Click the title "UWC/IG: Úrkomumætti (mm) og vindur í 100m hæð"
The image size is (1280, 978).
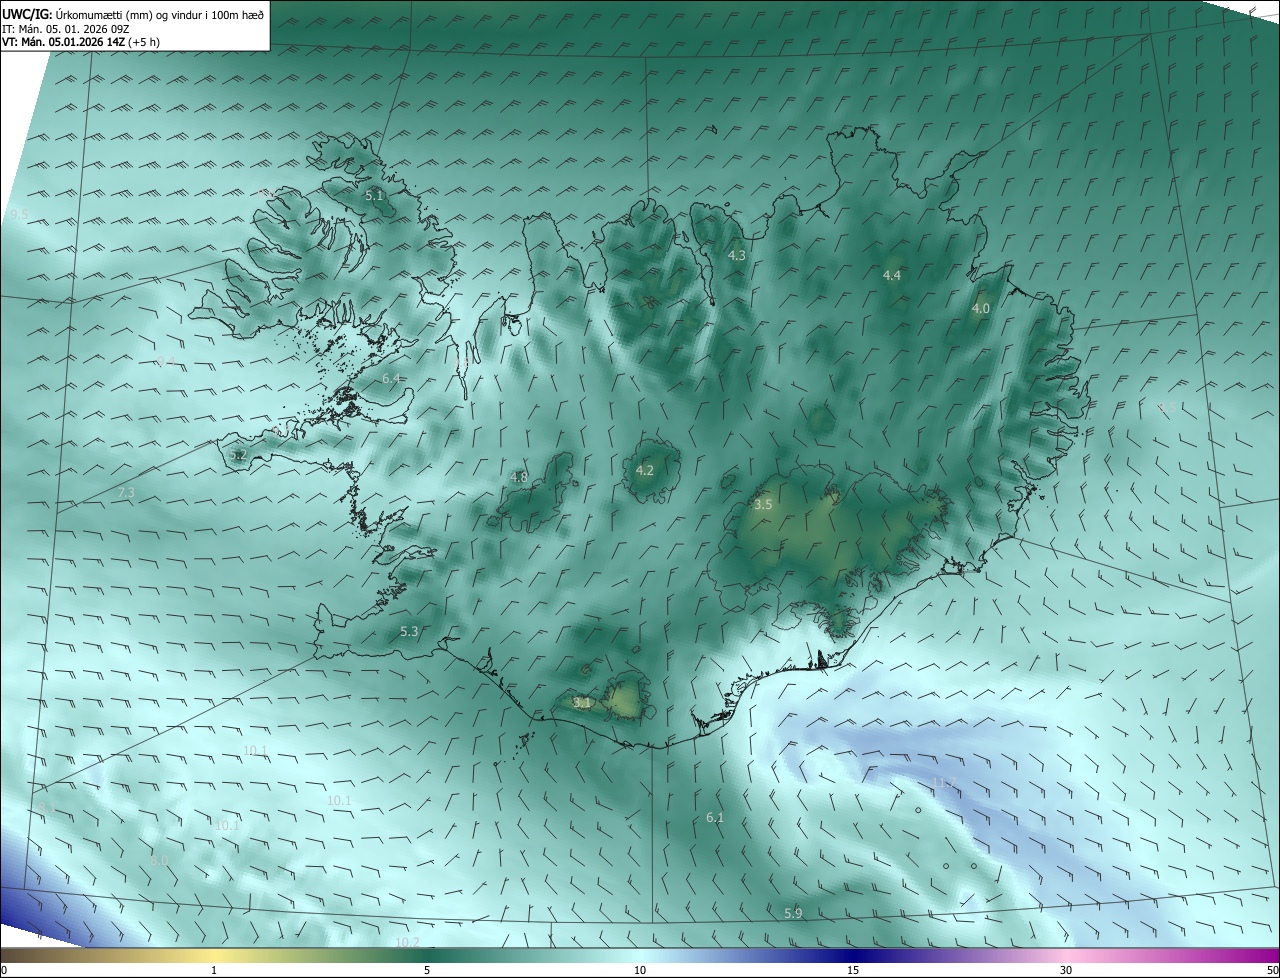pyautogui.click(x=133, y=14)
